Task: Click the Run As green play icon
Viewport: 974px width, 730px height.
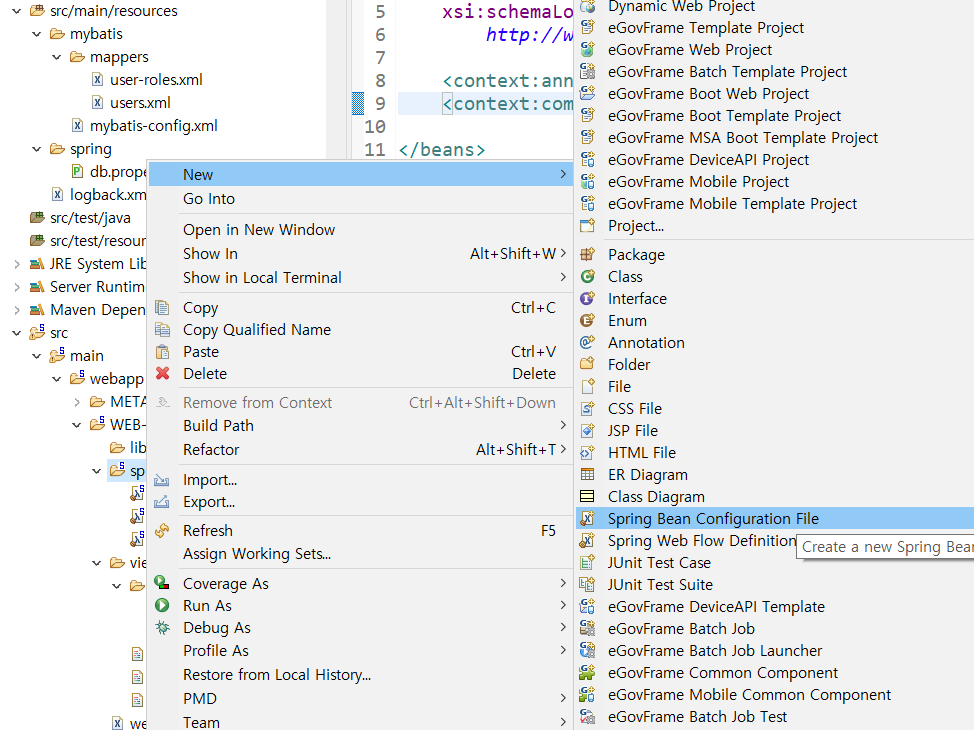Action: tap(162, 605)
